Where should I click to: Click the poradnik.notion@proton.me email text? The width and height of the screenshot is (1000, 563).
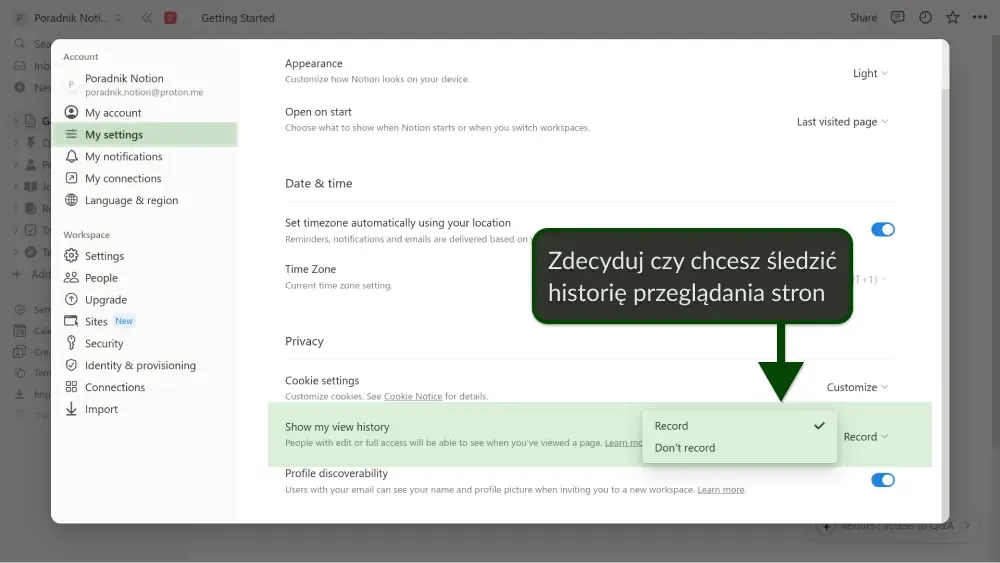click(144, 92)
